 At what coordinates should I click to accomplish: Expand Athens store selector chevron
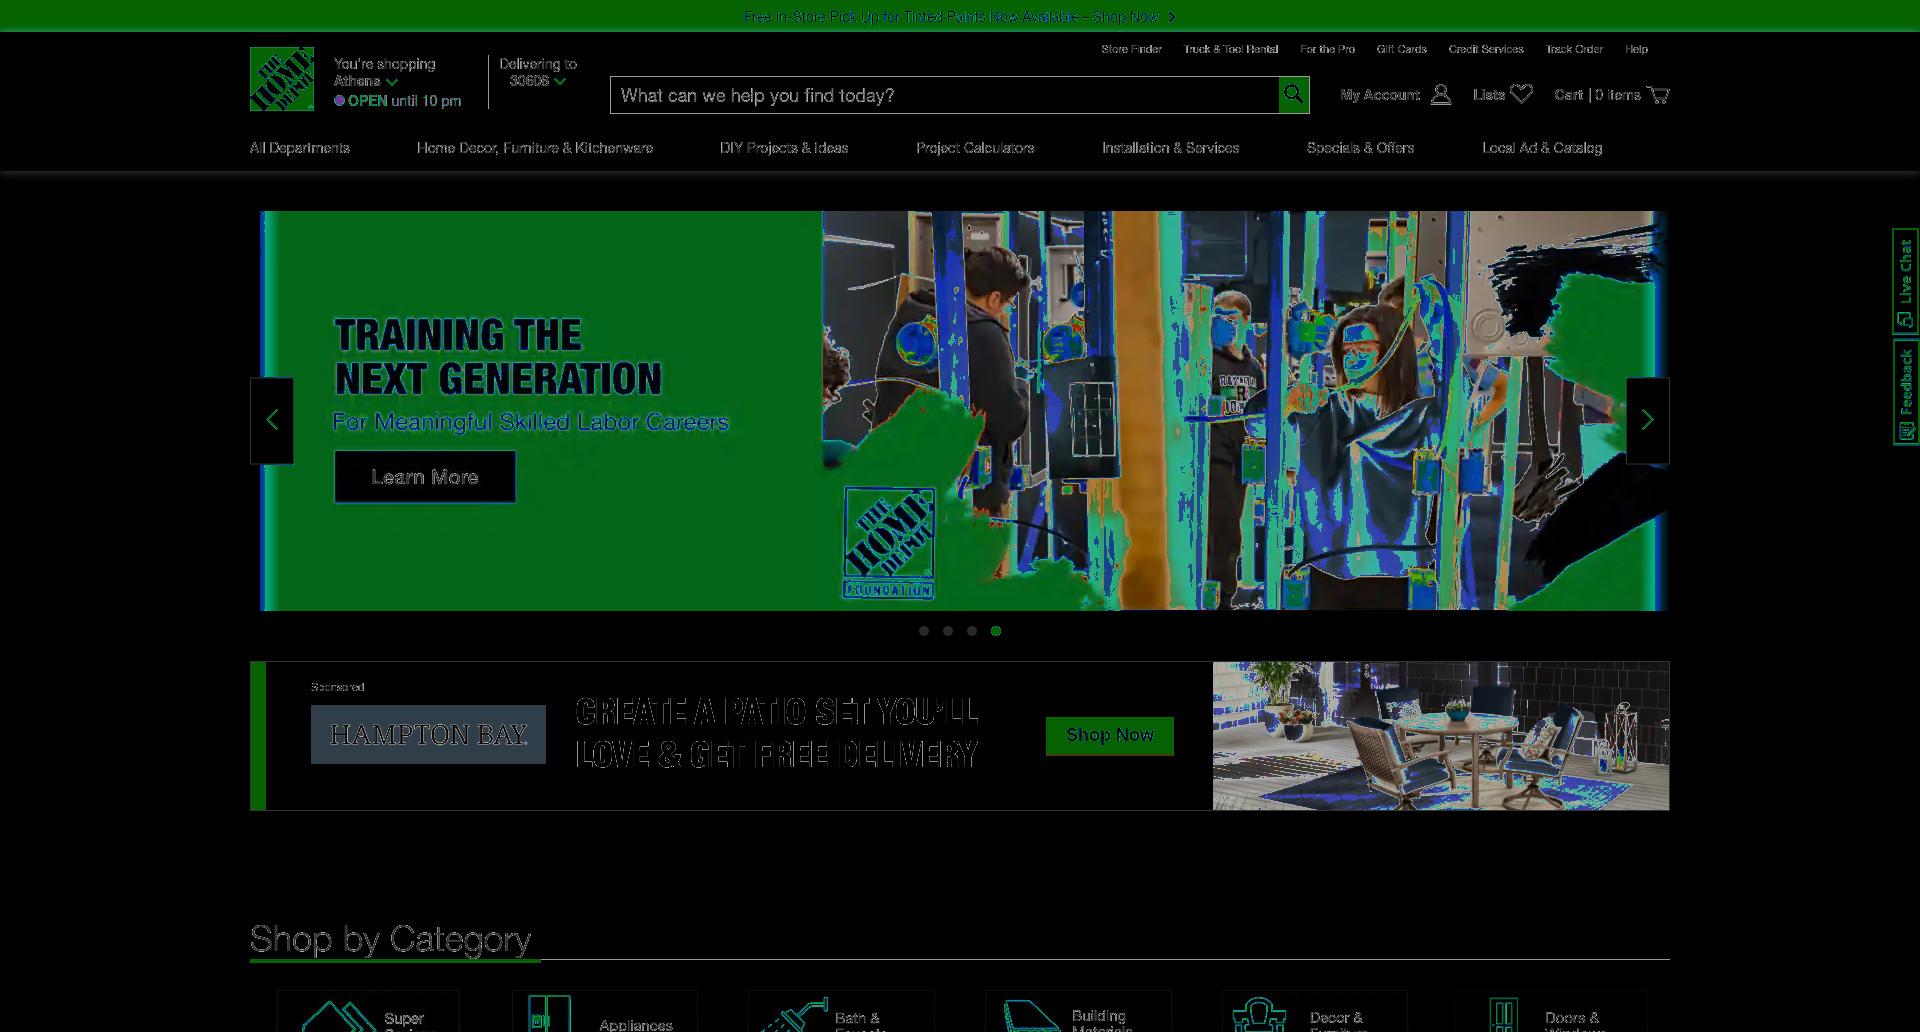click(392, 82)
